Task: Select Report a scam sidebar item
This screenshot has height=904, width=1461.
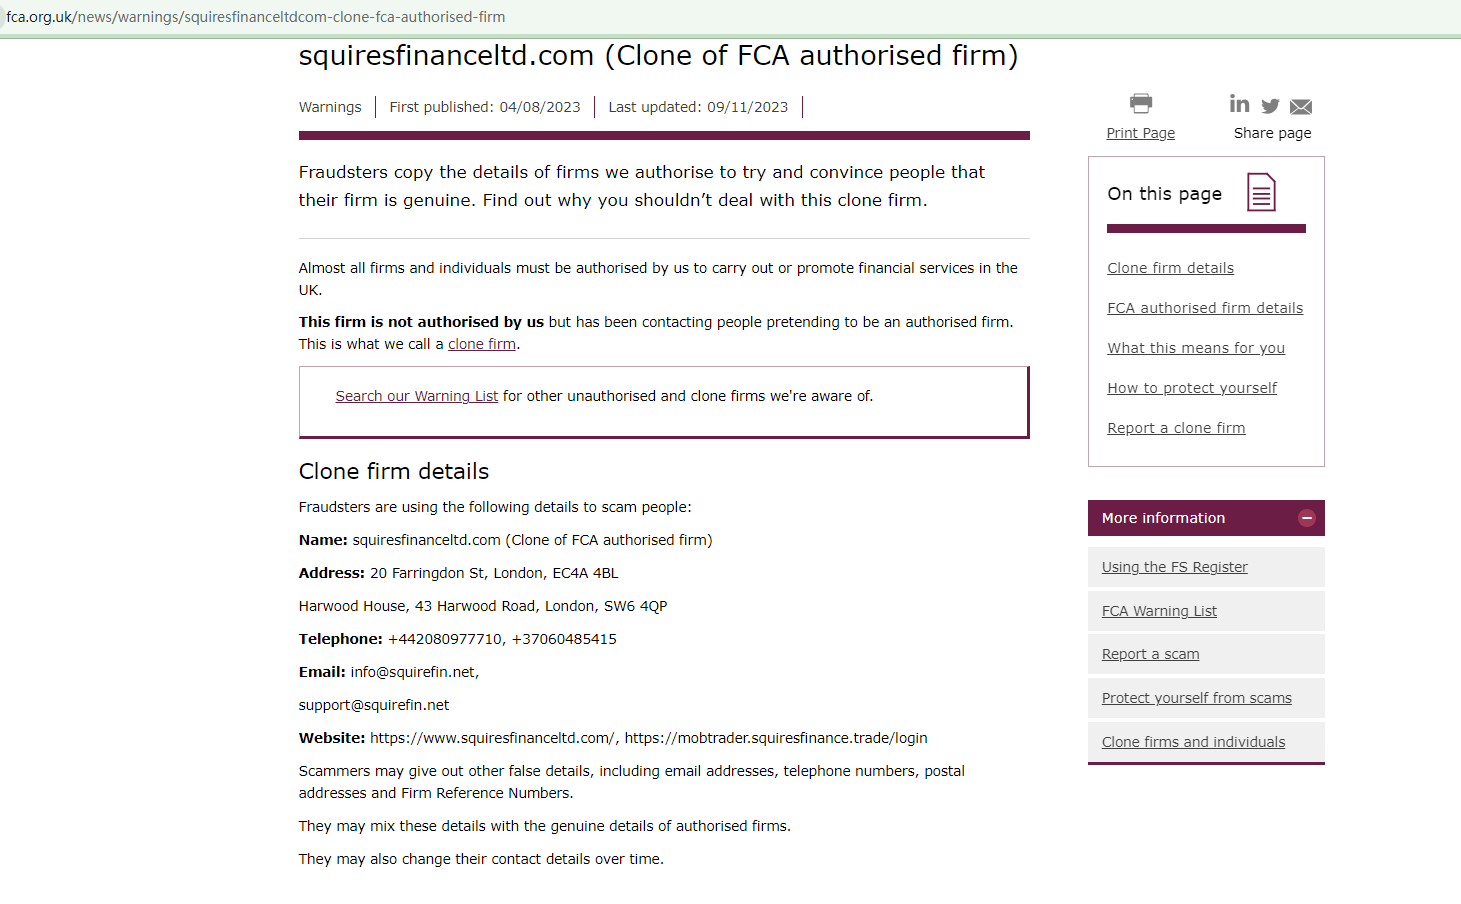Action: [x=1150, y=654]
